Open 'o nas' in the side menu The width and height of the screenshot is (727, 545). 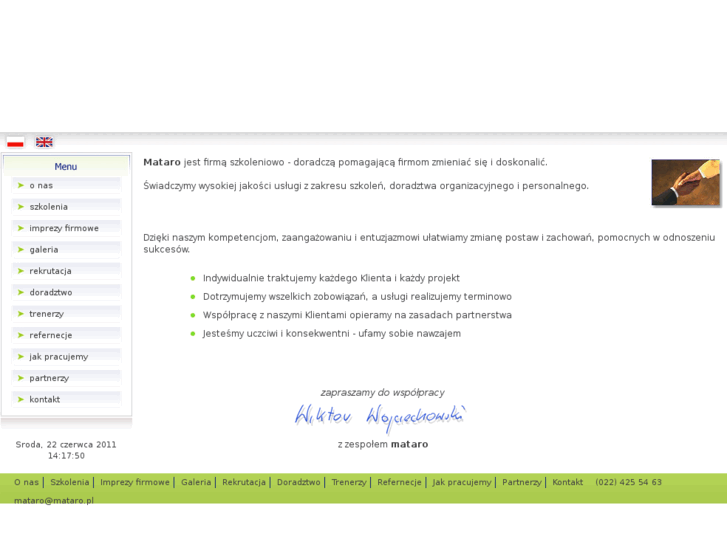point(66,185)
